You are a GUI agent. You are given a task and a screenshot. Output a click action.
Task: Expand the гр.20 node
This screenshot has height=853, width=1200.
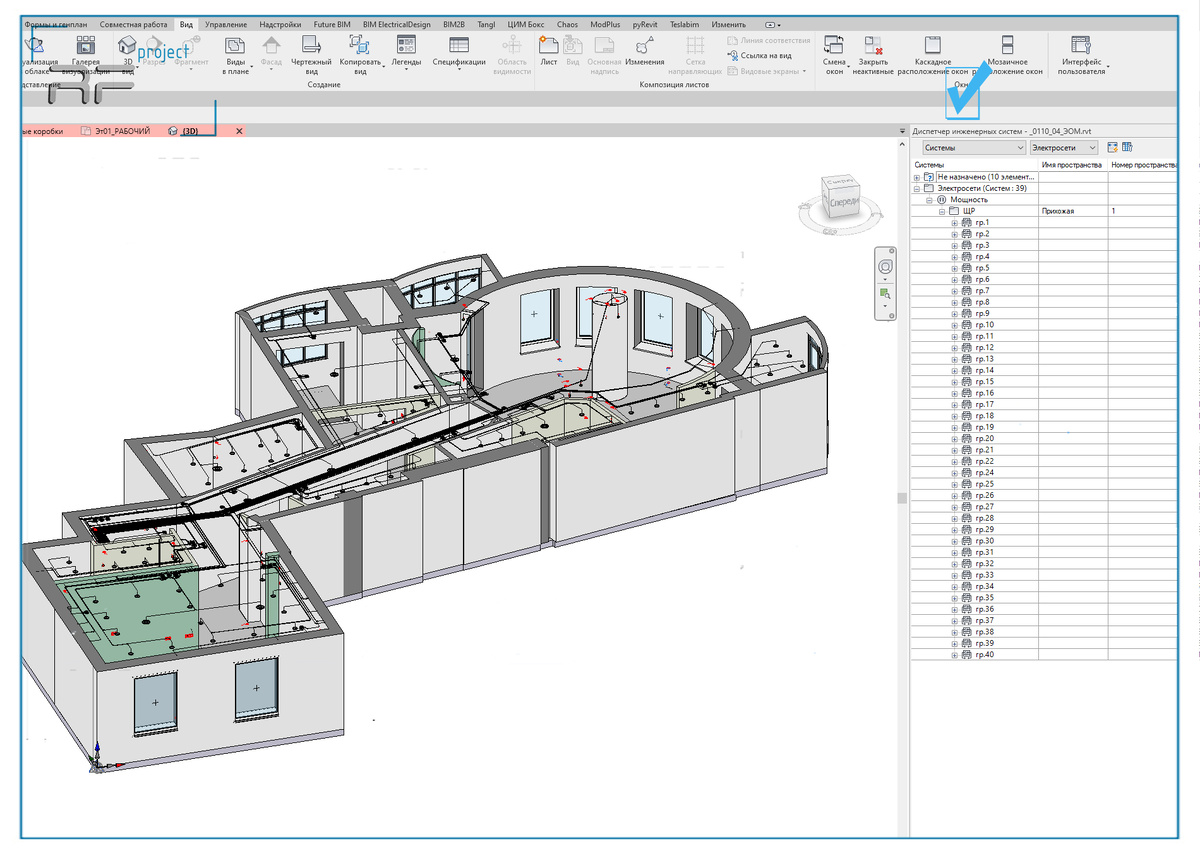pos(954,439)
